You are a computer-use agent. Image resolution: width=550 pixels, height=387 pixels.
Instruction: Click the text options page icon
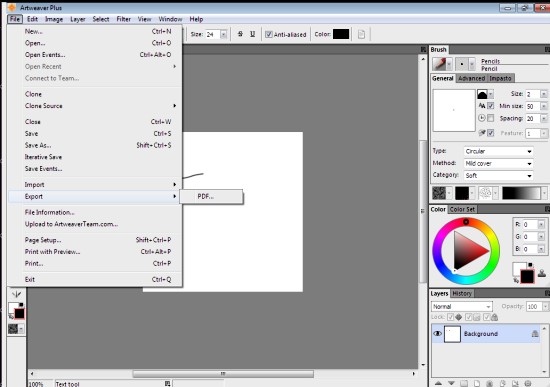coord(361,34)
